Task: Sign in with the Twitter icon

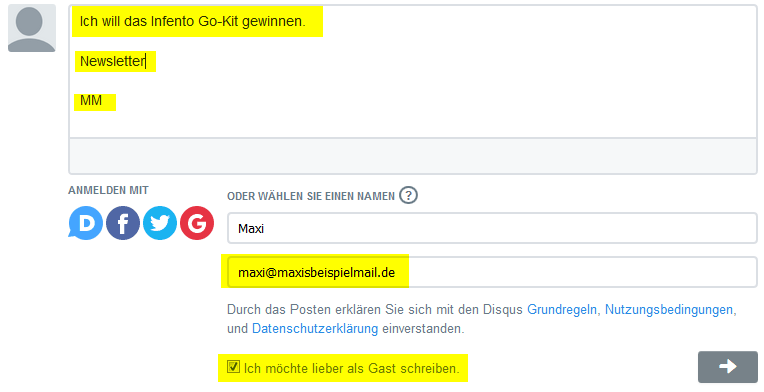Action: (160, 223)
